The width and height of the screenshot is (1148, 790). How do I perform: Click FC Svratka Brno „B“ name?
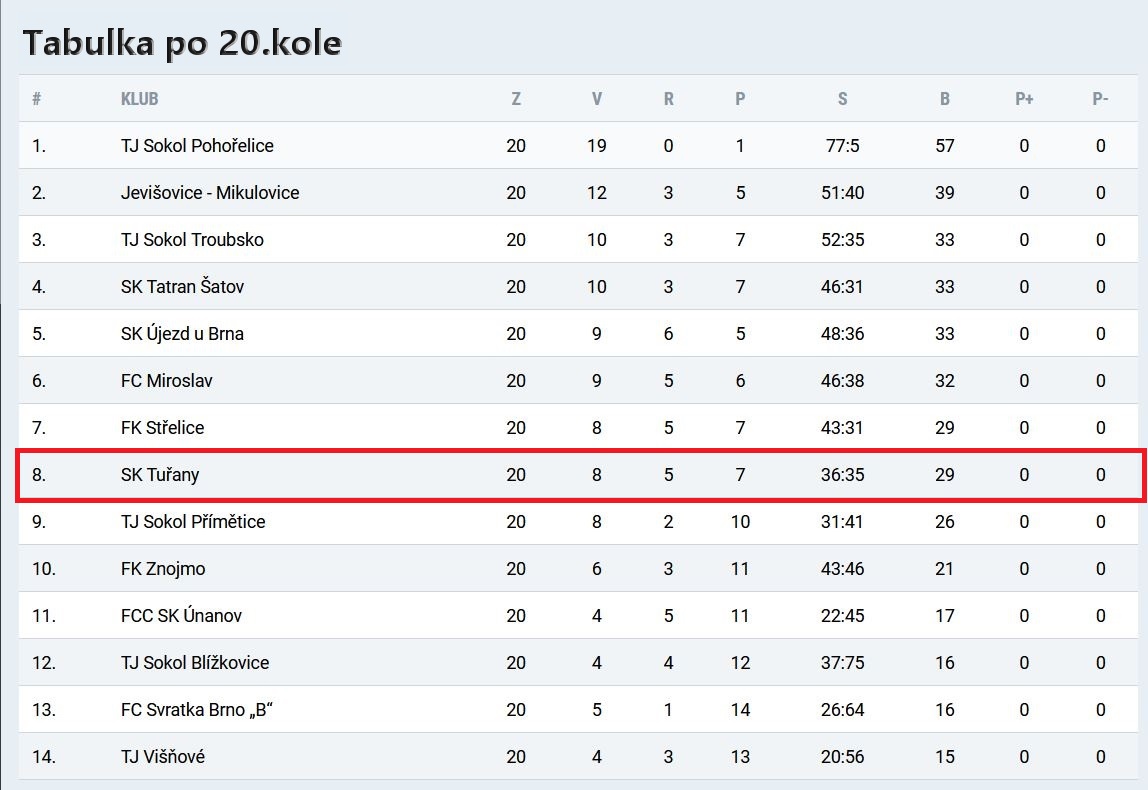197,709
